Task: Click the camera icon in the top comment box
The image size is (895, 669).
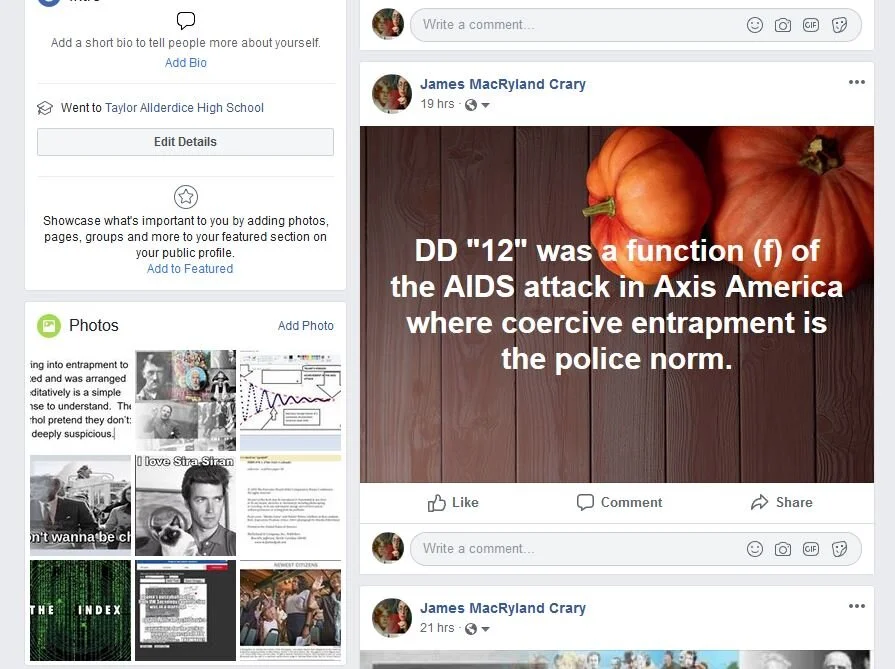Action: [783, 25]
